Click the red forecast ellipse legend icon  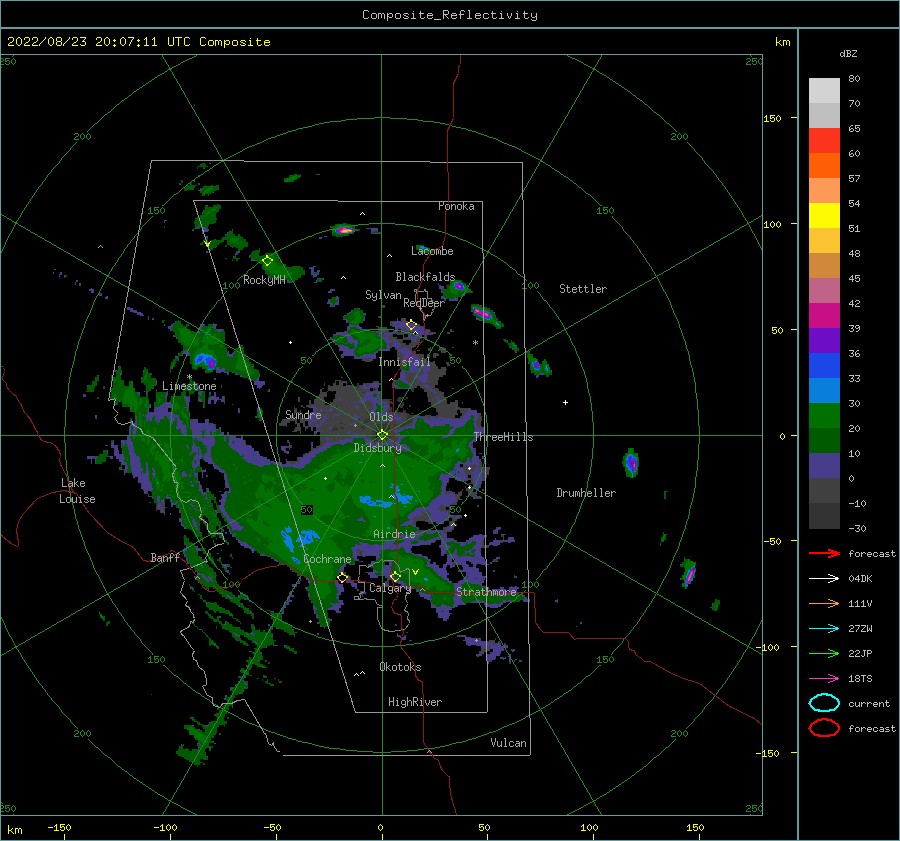coord(824,728)
